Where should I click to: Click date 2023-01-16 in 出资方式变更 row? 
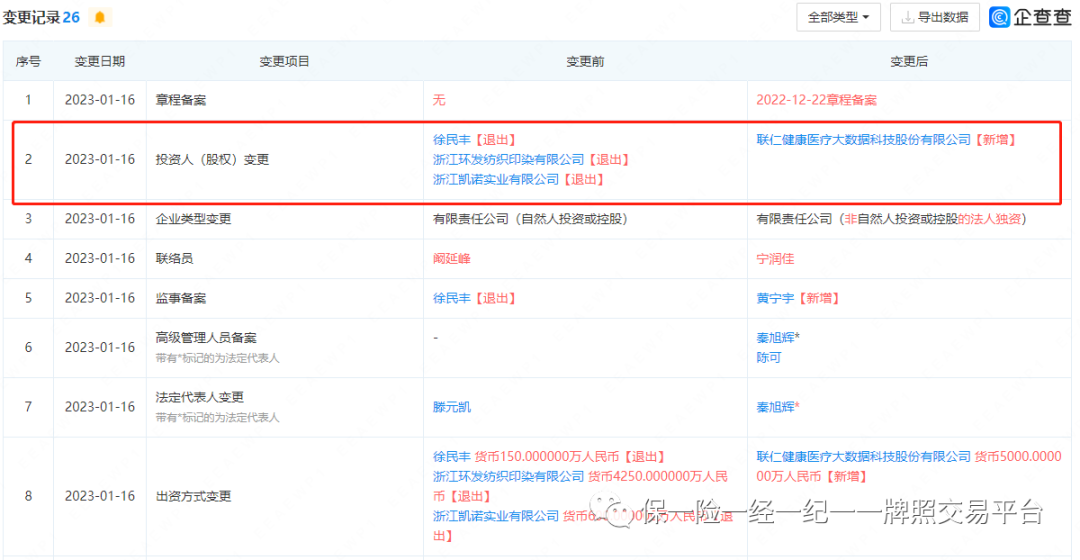click(100, 497)
